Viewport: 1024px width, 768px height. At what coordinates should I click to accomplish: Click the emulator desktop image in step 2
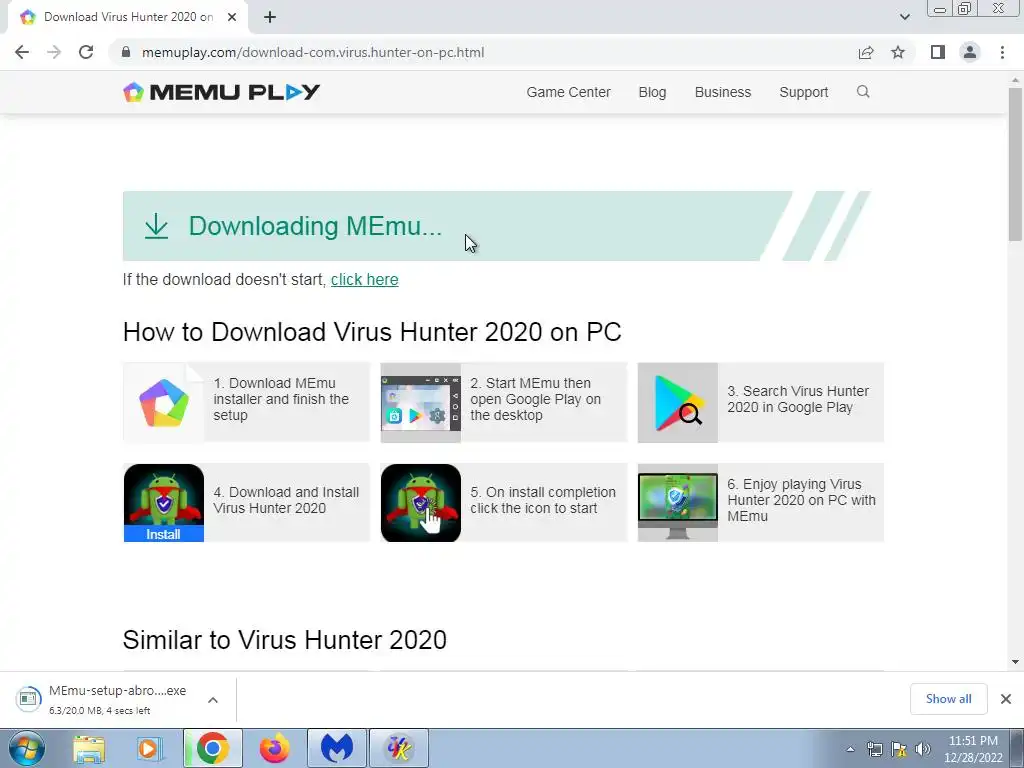(x=421, y=403)
